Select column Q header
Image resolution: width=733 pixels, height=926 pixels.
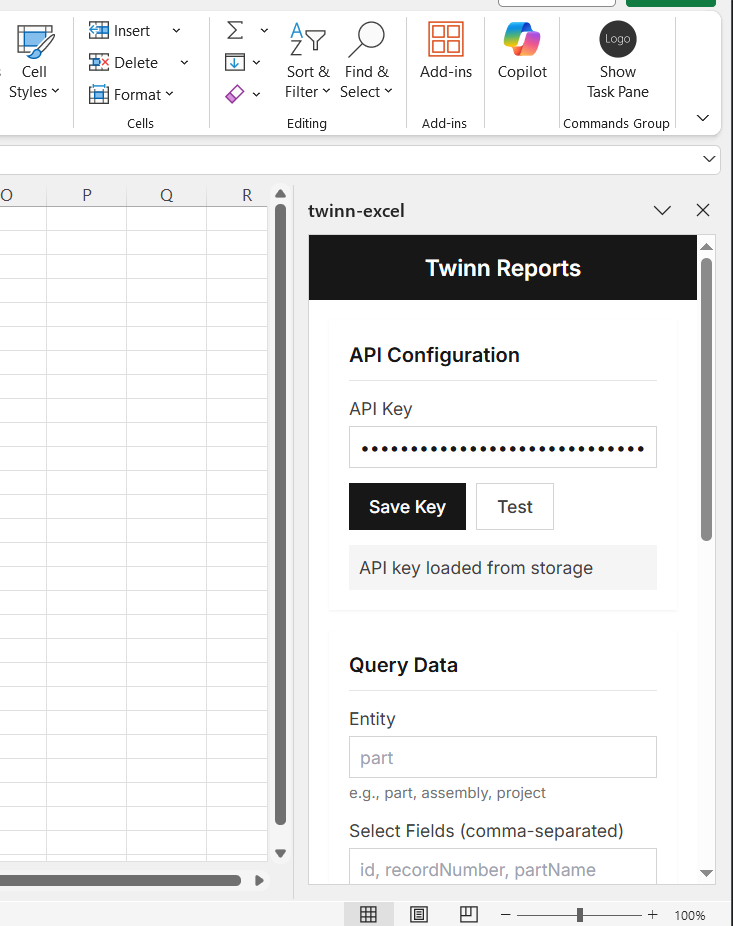click(x=167, y=195)
